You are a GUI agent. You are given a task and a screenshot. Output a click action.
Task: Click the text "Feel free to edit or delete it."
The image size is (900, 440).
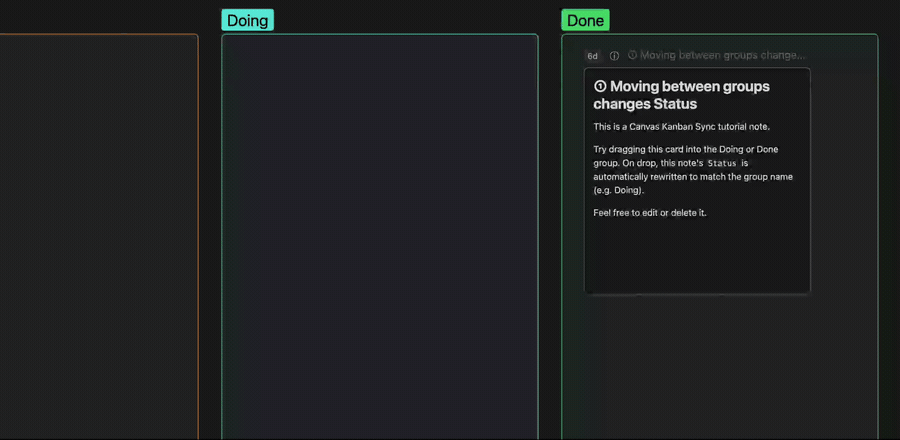tap(650, 213)
